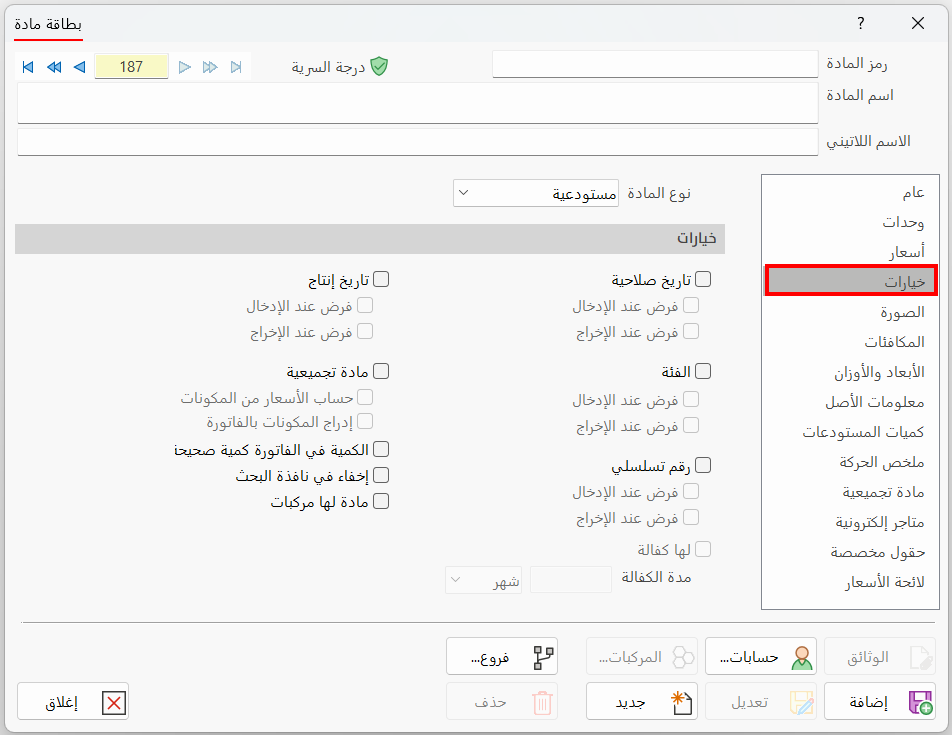
Task: Check إخفاء في نافذة البحث
Action: (381, 475)
